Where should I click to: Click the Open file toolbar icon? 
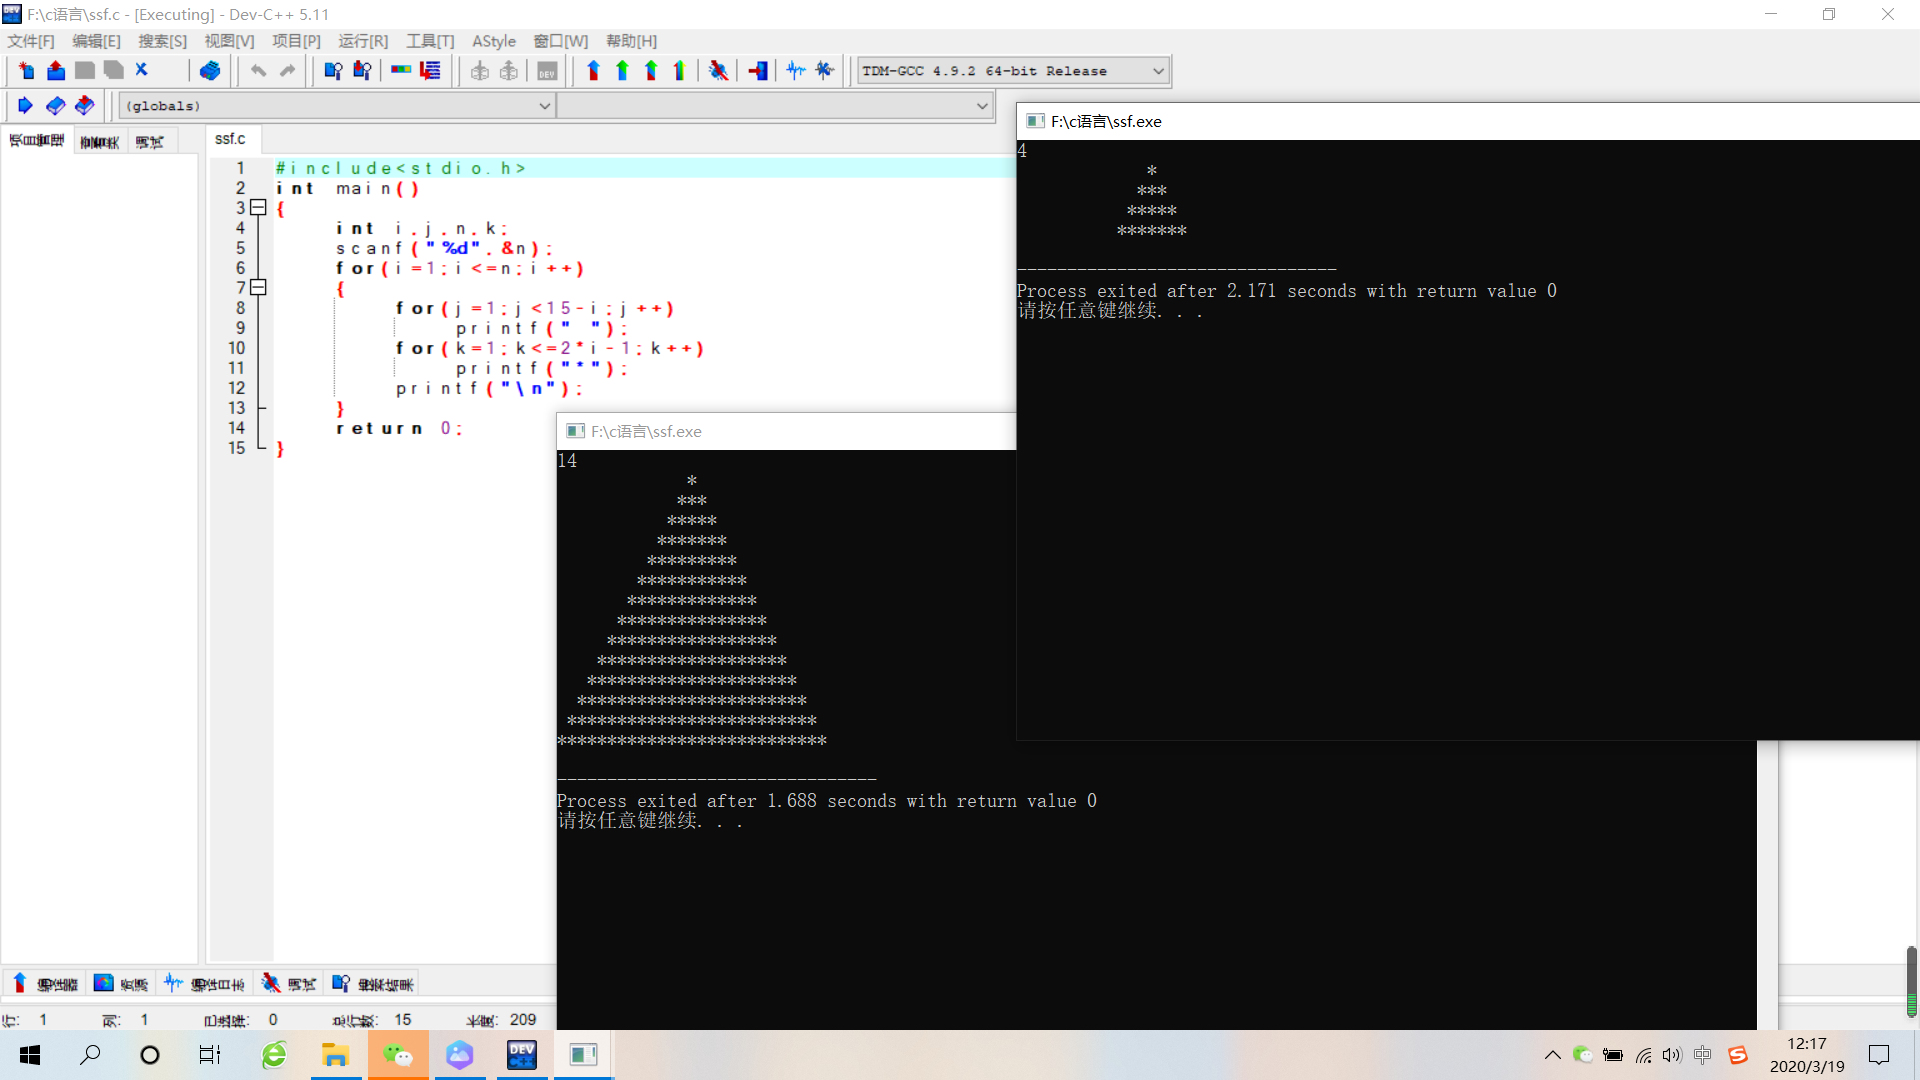point(53,70)
